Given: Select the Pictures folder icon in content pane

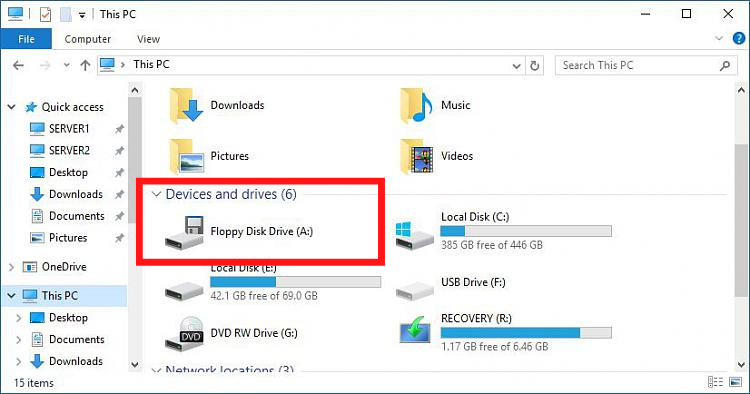Looking at the screenshot, I should tap(186, 156).
